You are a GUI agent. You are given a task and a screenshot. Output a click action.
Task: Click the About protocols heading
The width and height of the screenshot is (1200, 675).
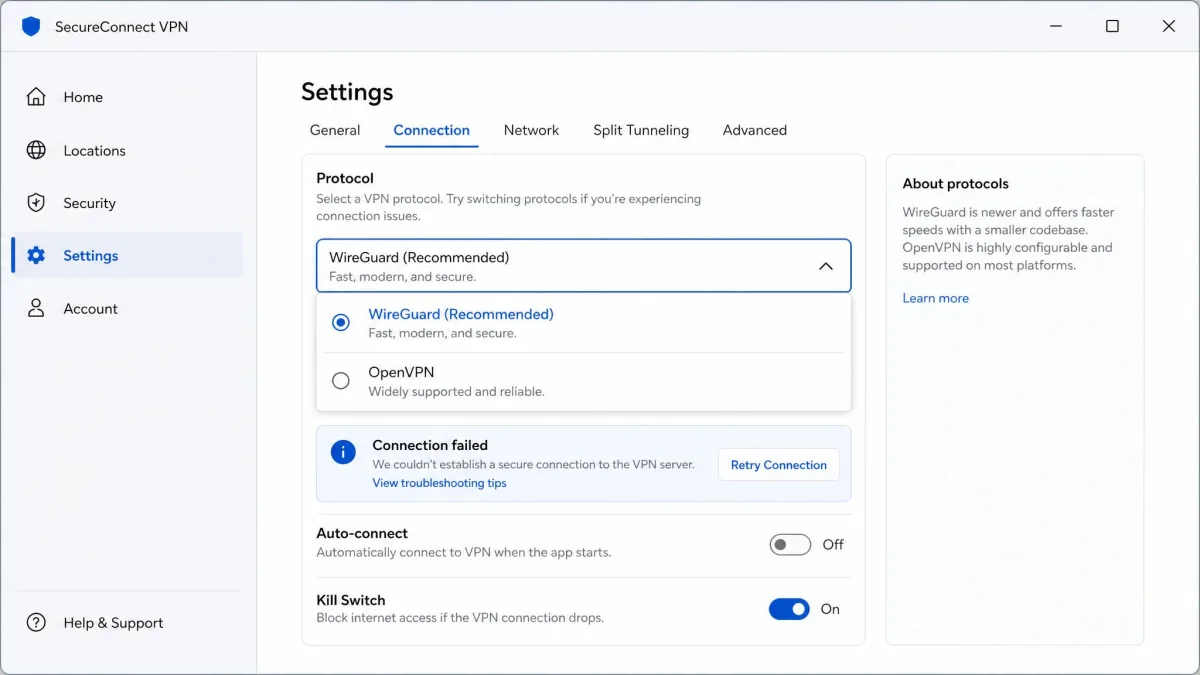pos(955,184)
